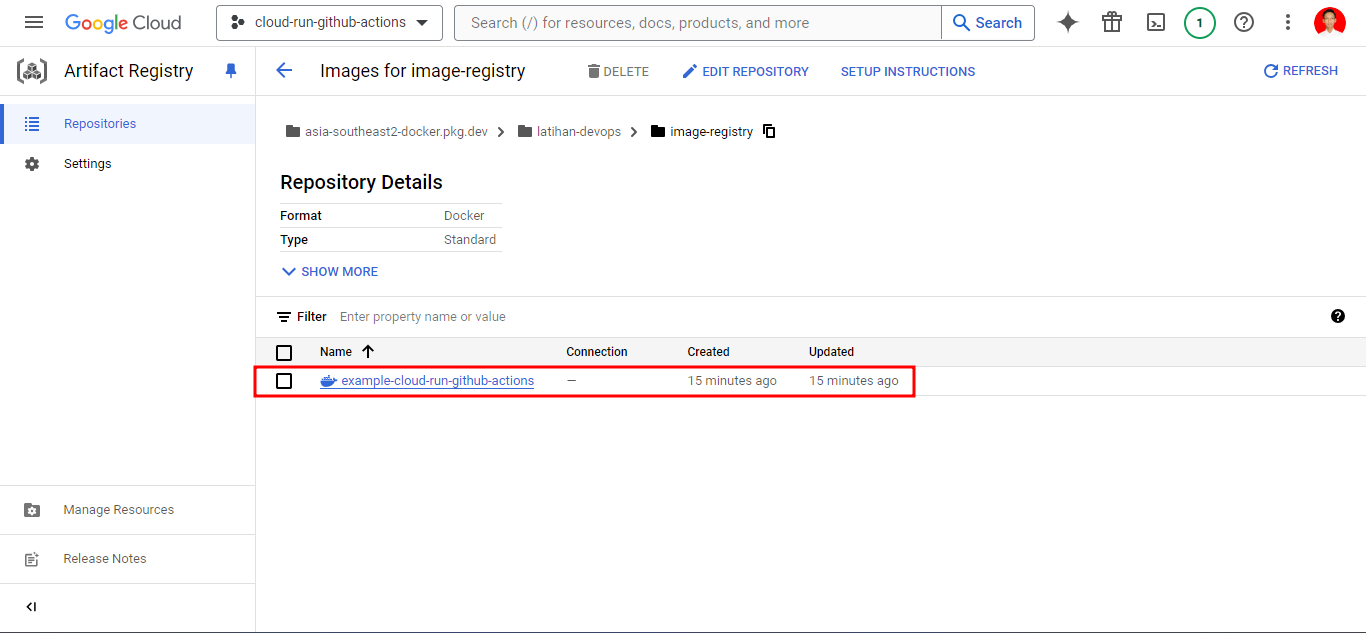Open the help question mark menu
This screenshot has height=633, width=1366.
click(x=1243, y=22)
